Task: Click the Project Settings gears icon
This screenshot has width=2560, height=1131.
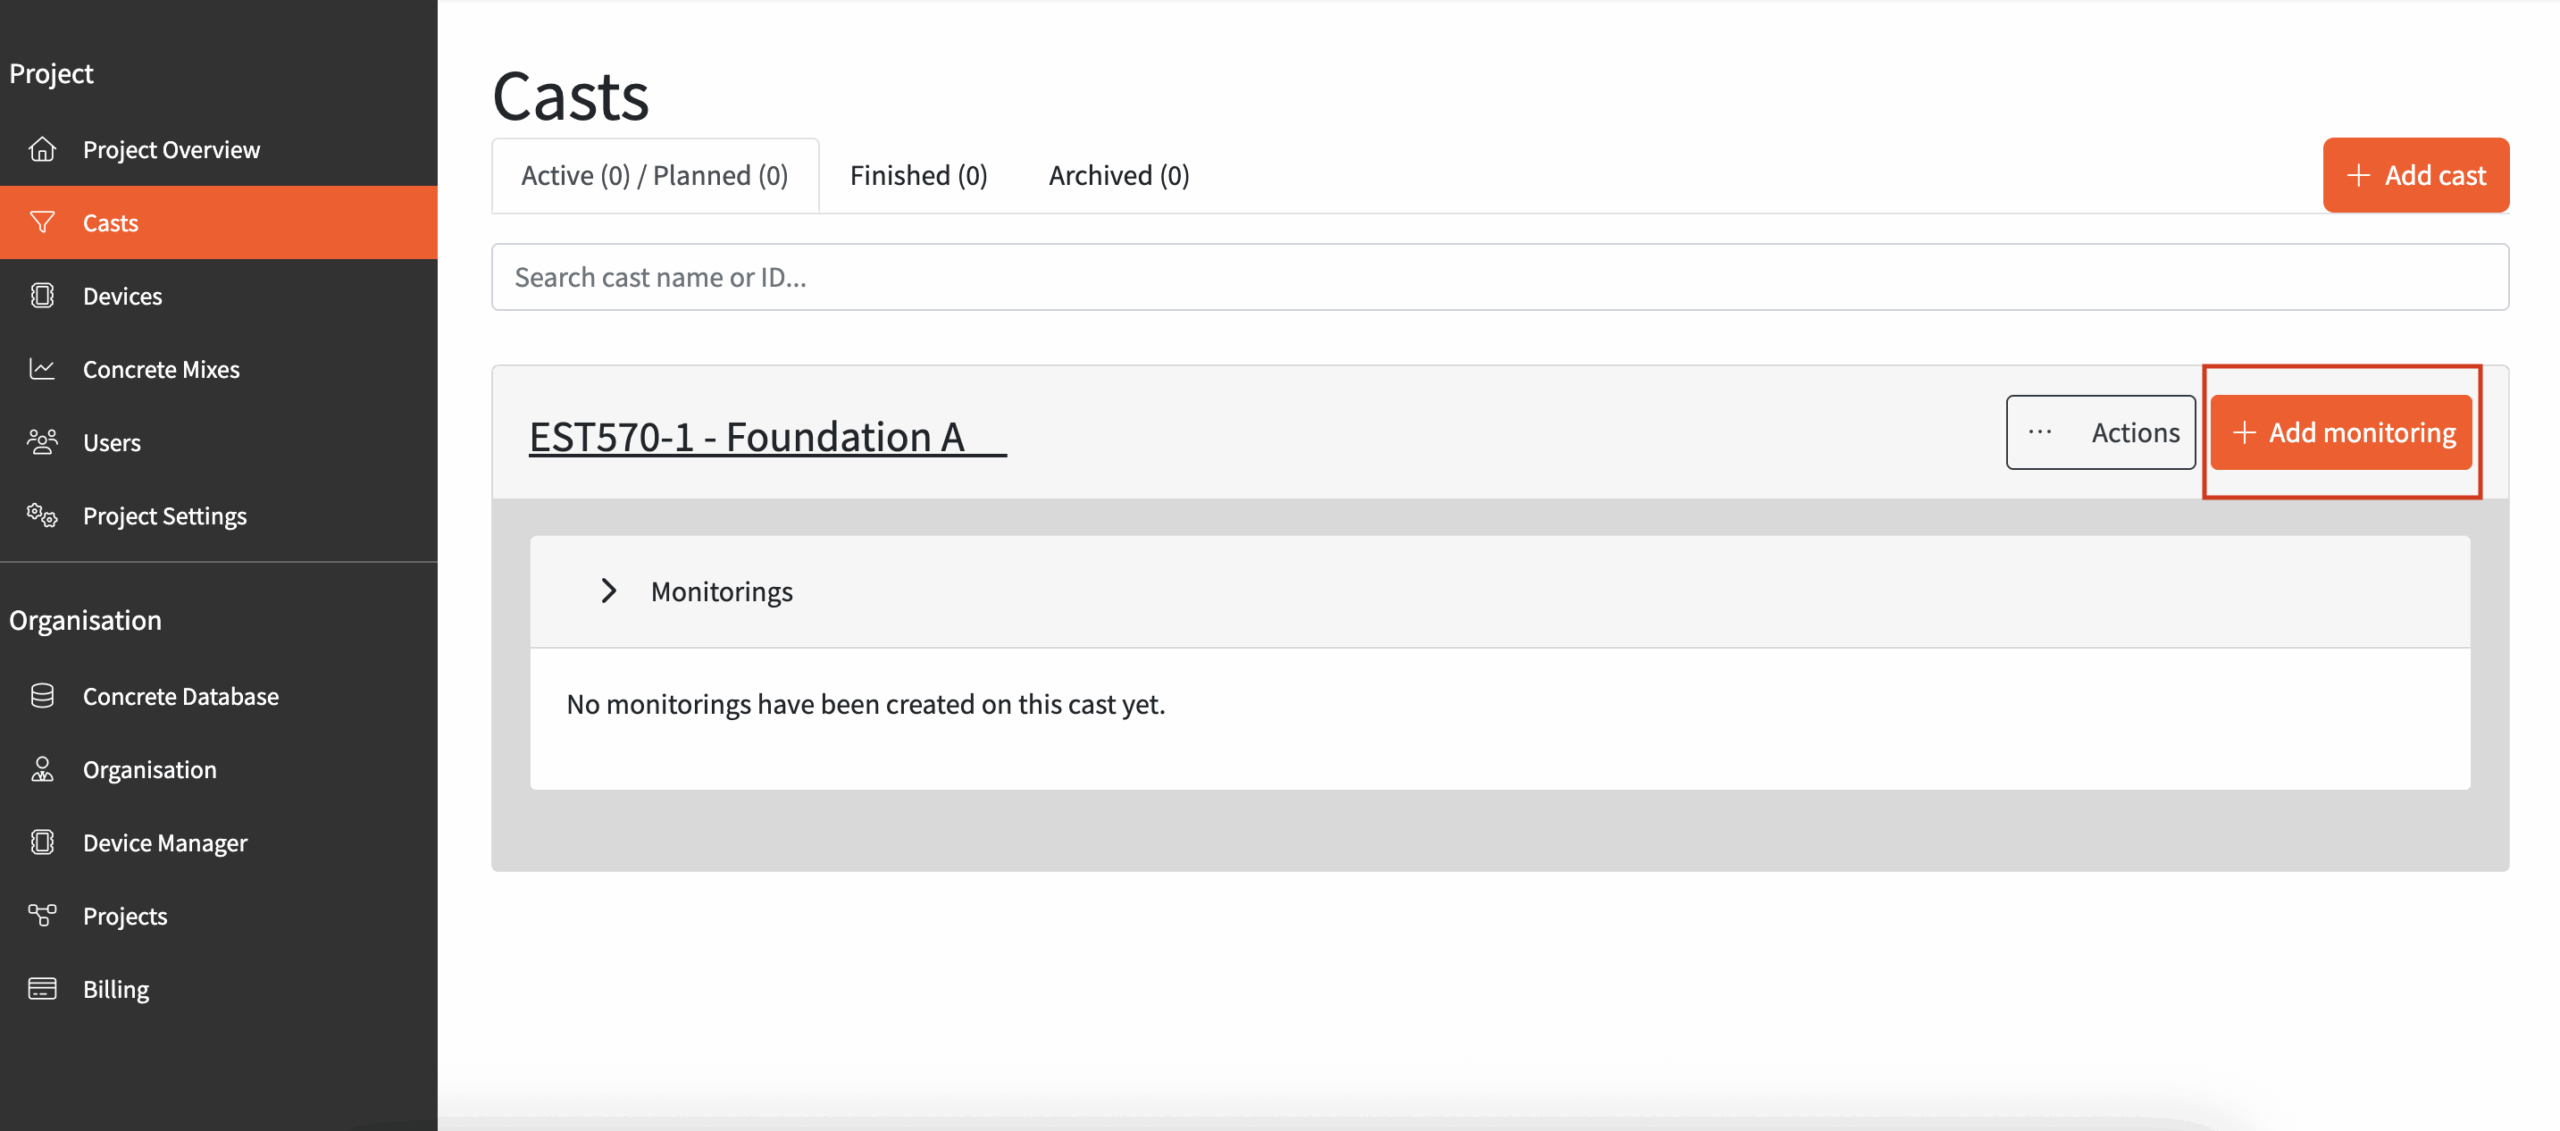Action: pyautogui.click(x=42, y=516)
